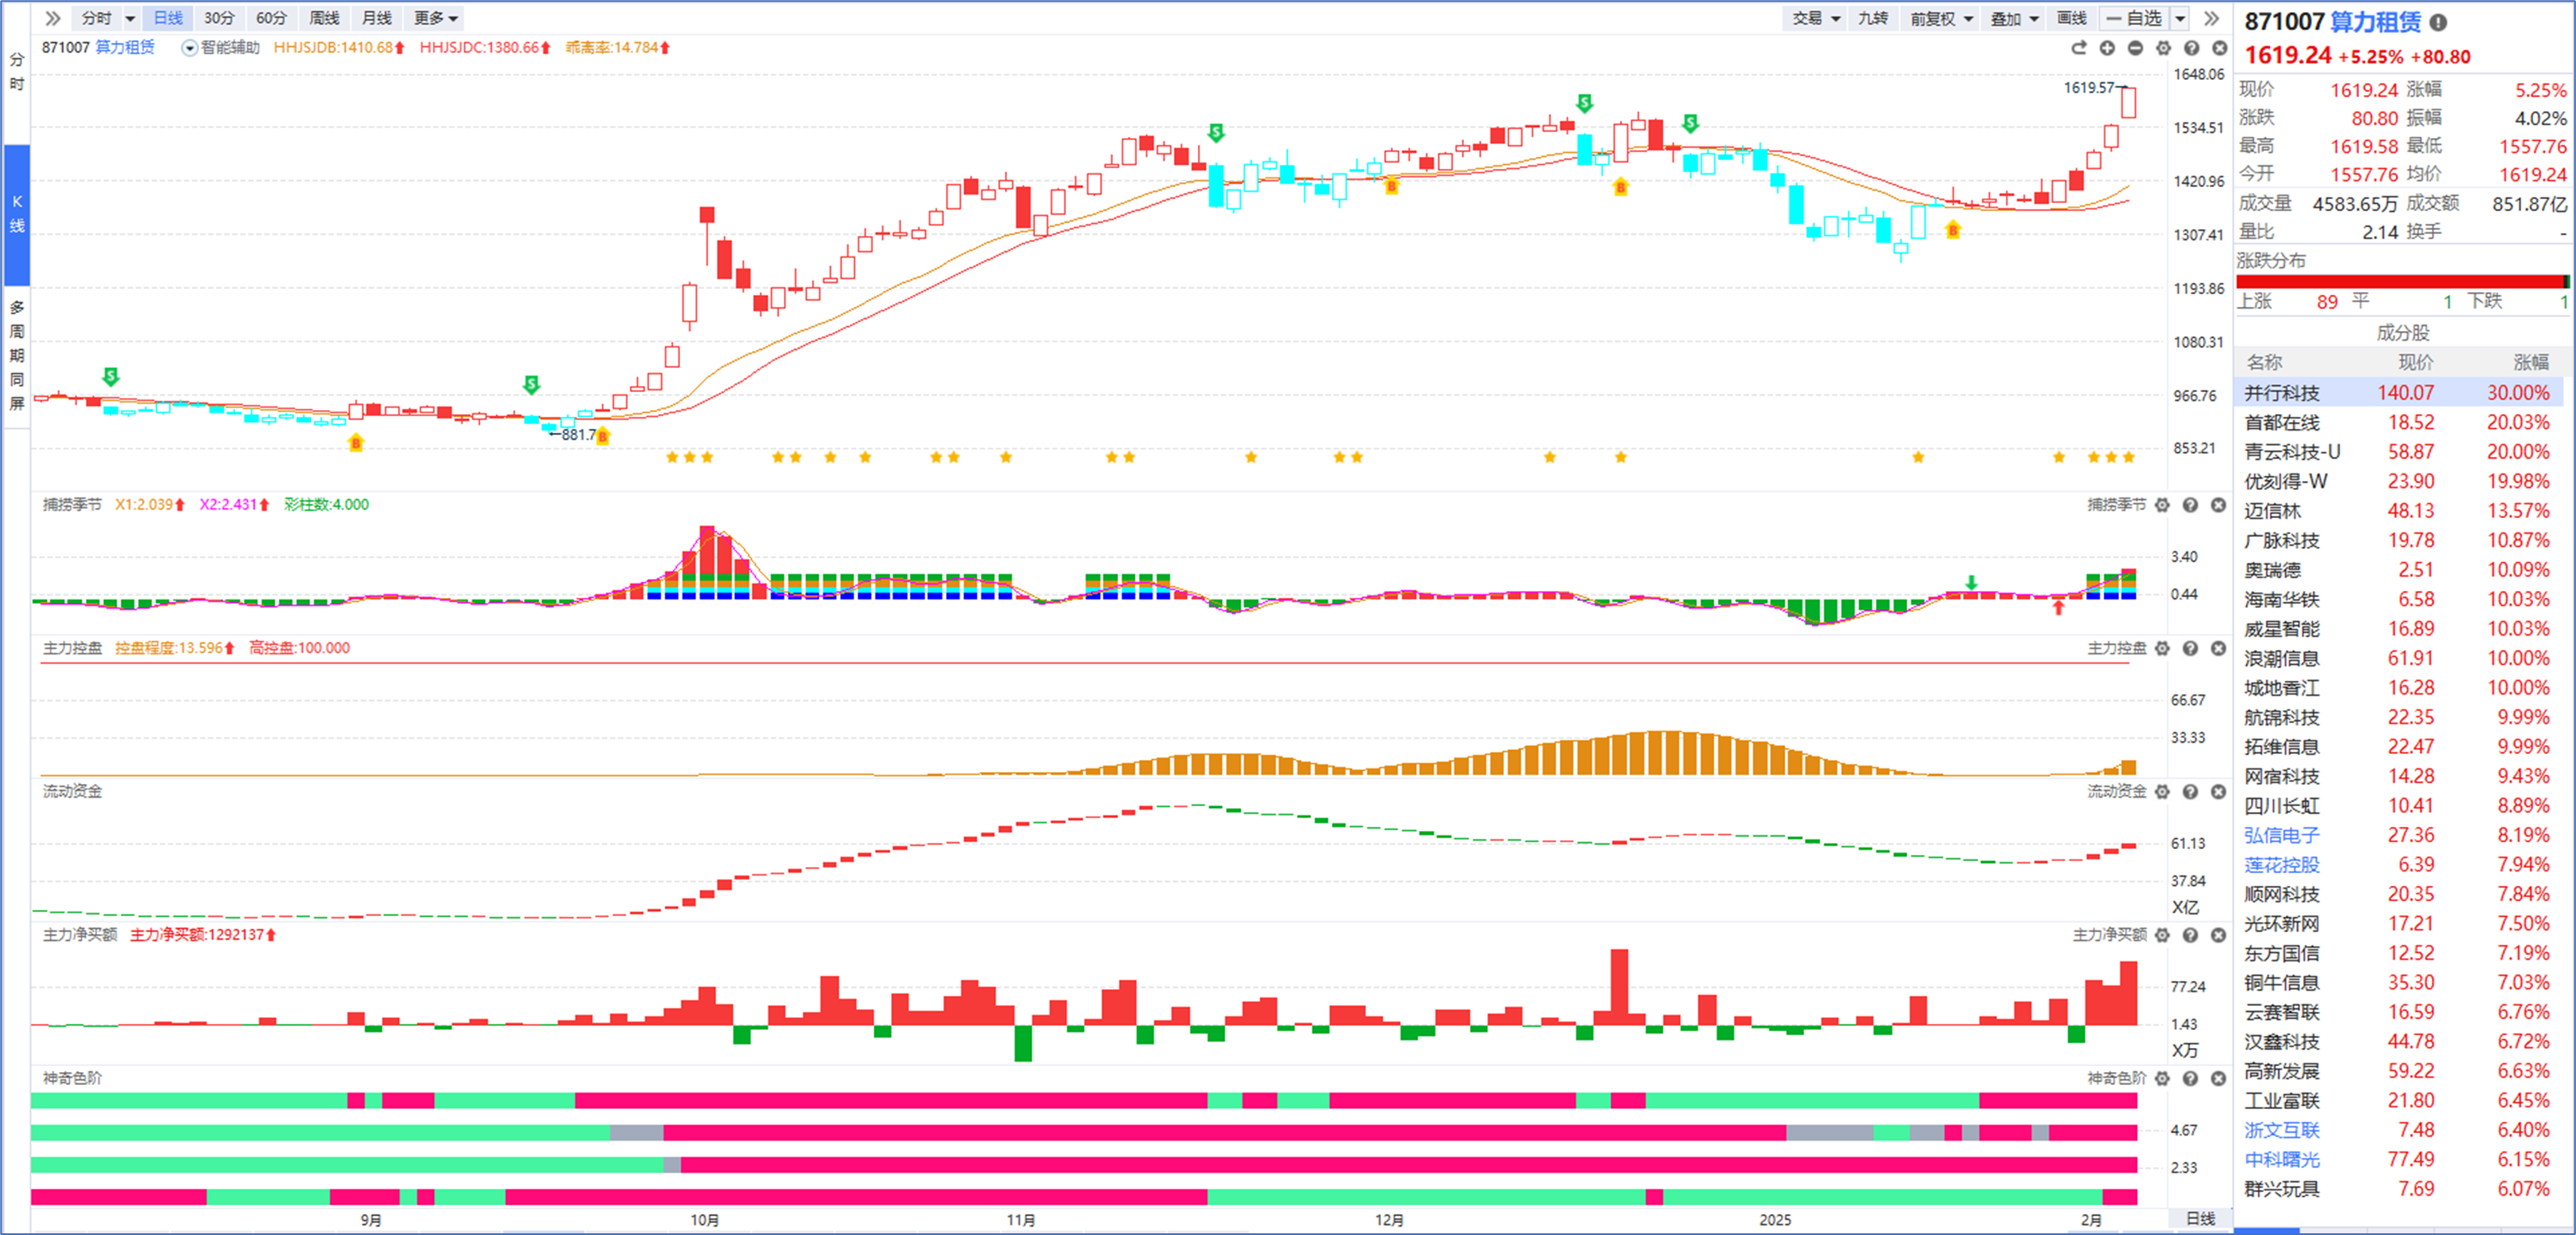Open the 前复权 adjustment dropdown
This screenshot has width=2576, height=1235.
coord(1941,18)
